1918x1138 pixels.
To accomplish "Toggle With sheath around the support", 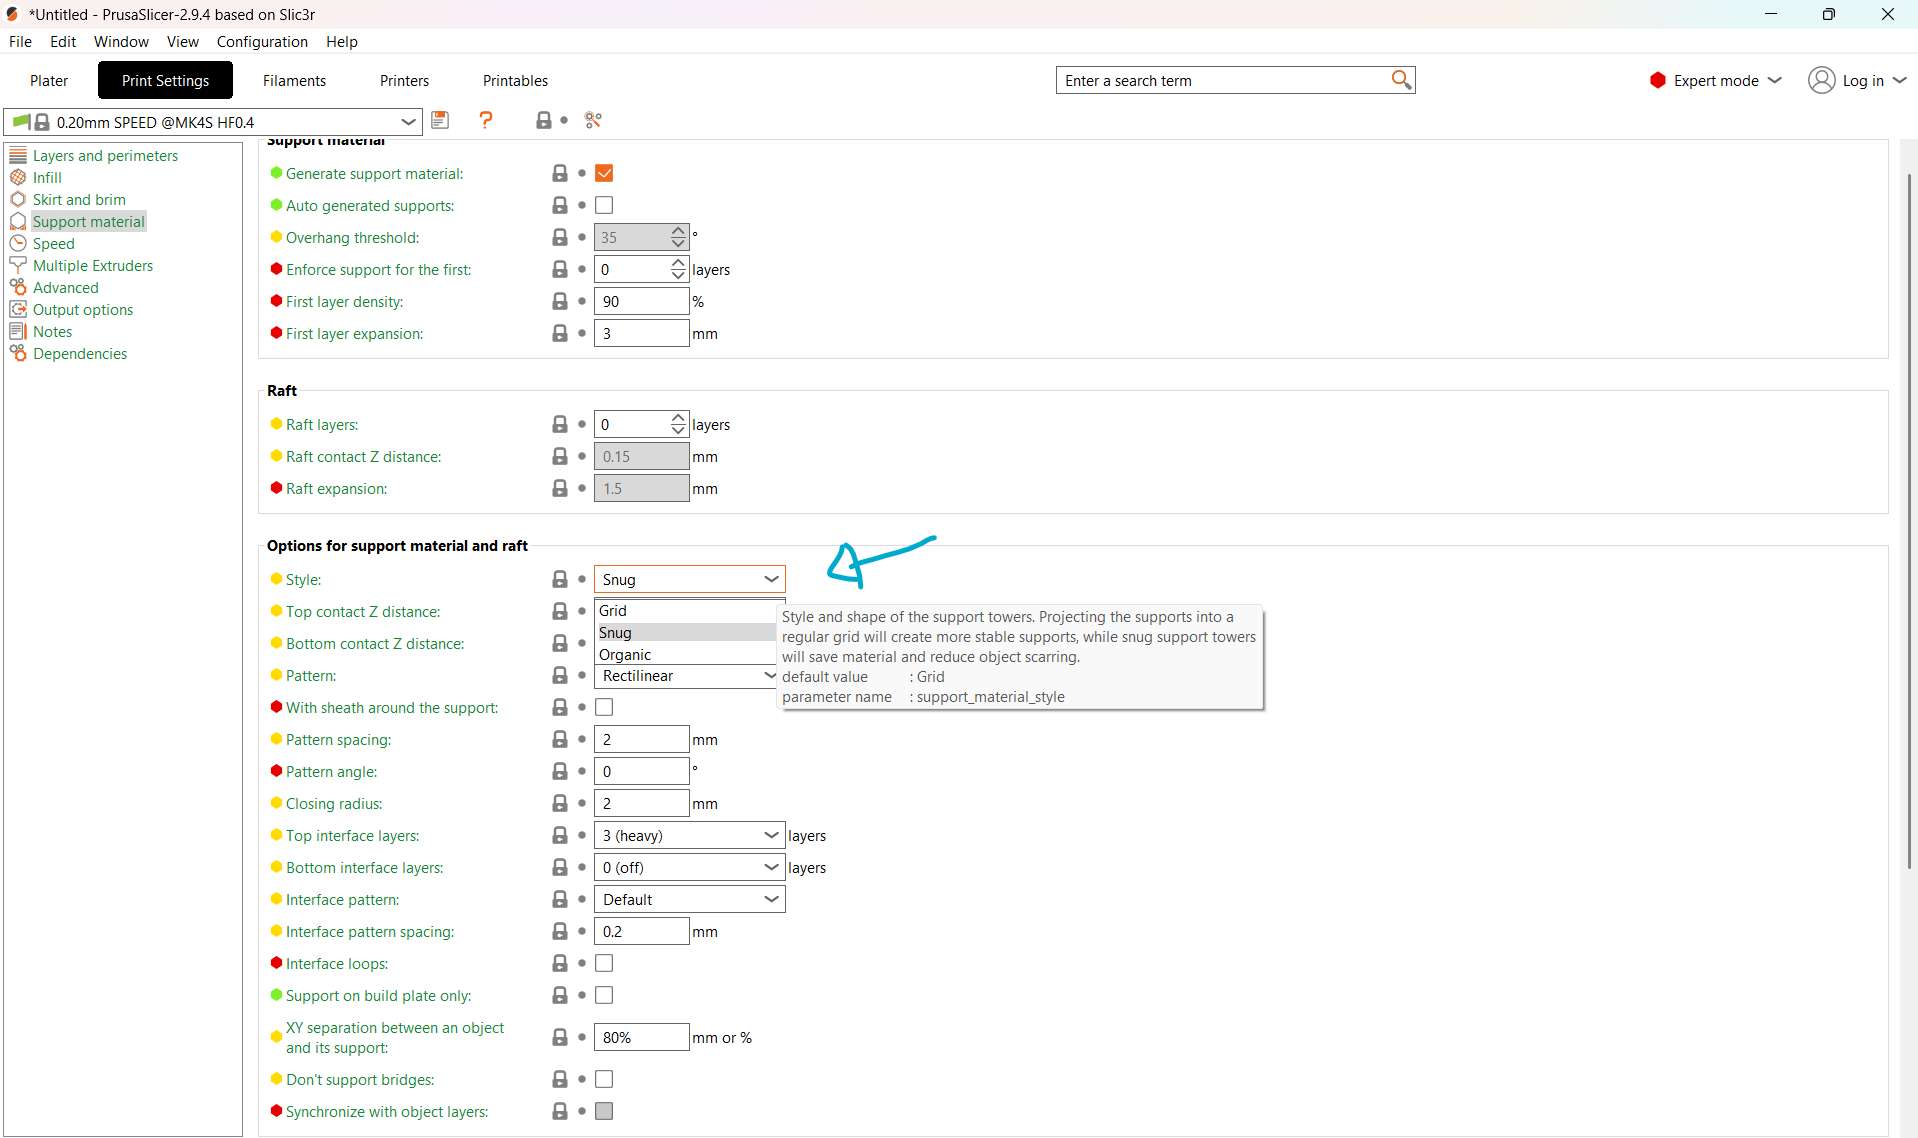I will (604, 707).
